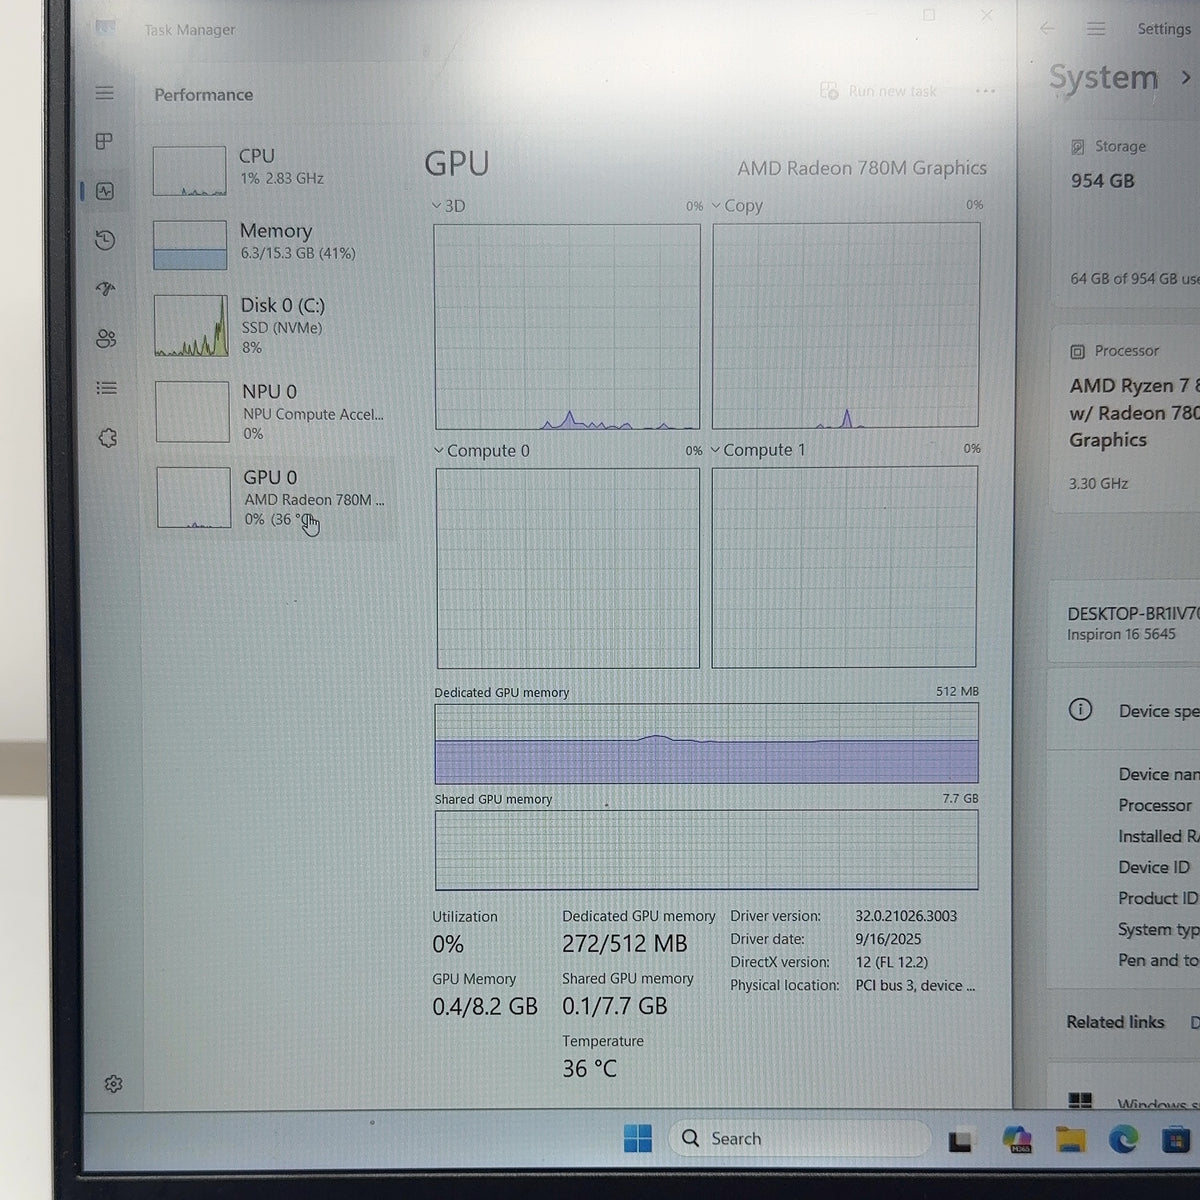Click the Windows Start button
1200x1200 pixels.
coord(637,1138)
